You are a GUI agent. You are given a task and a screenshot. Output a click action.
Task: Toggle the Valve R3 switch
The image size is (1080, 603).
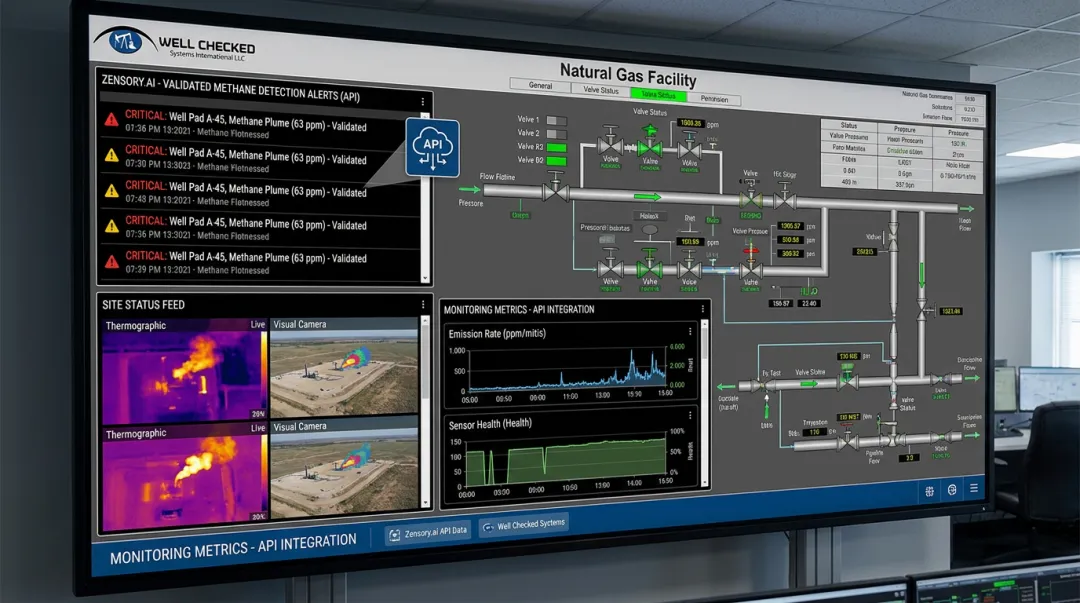(x=556, y=147)
